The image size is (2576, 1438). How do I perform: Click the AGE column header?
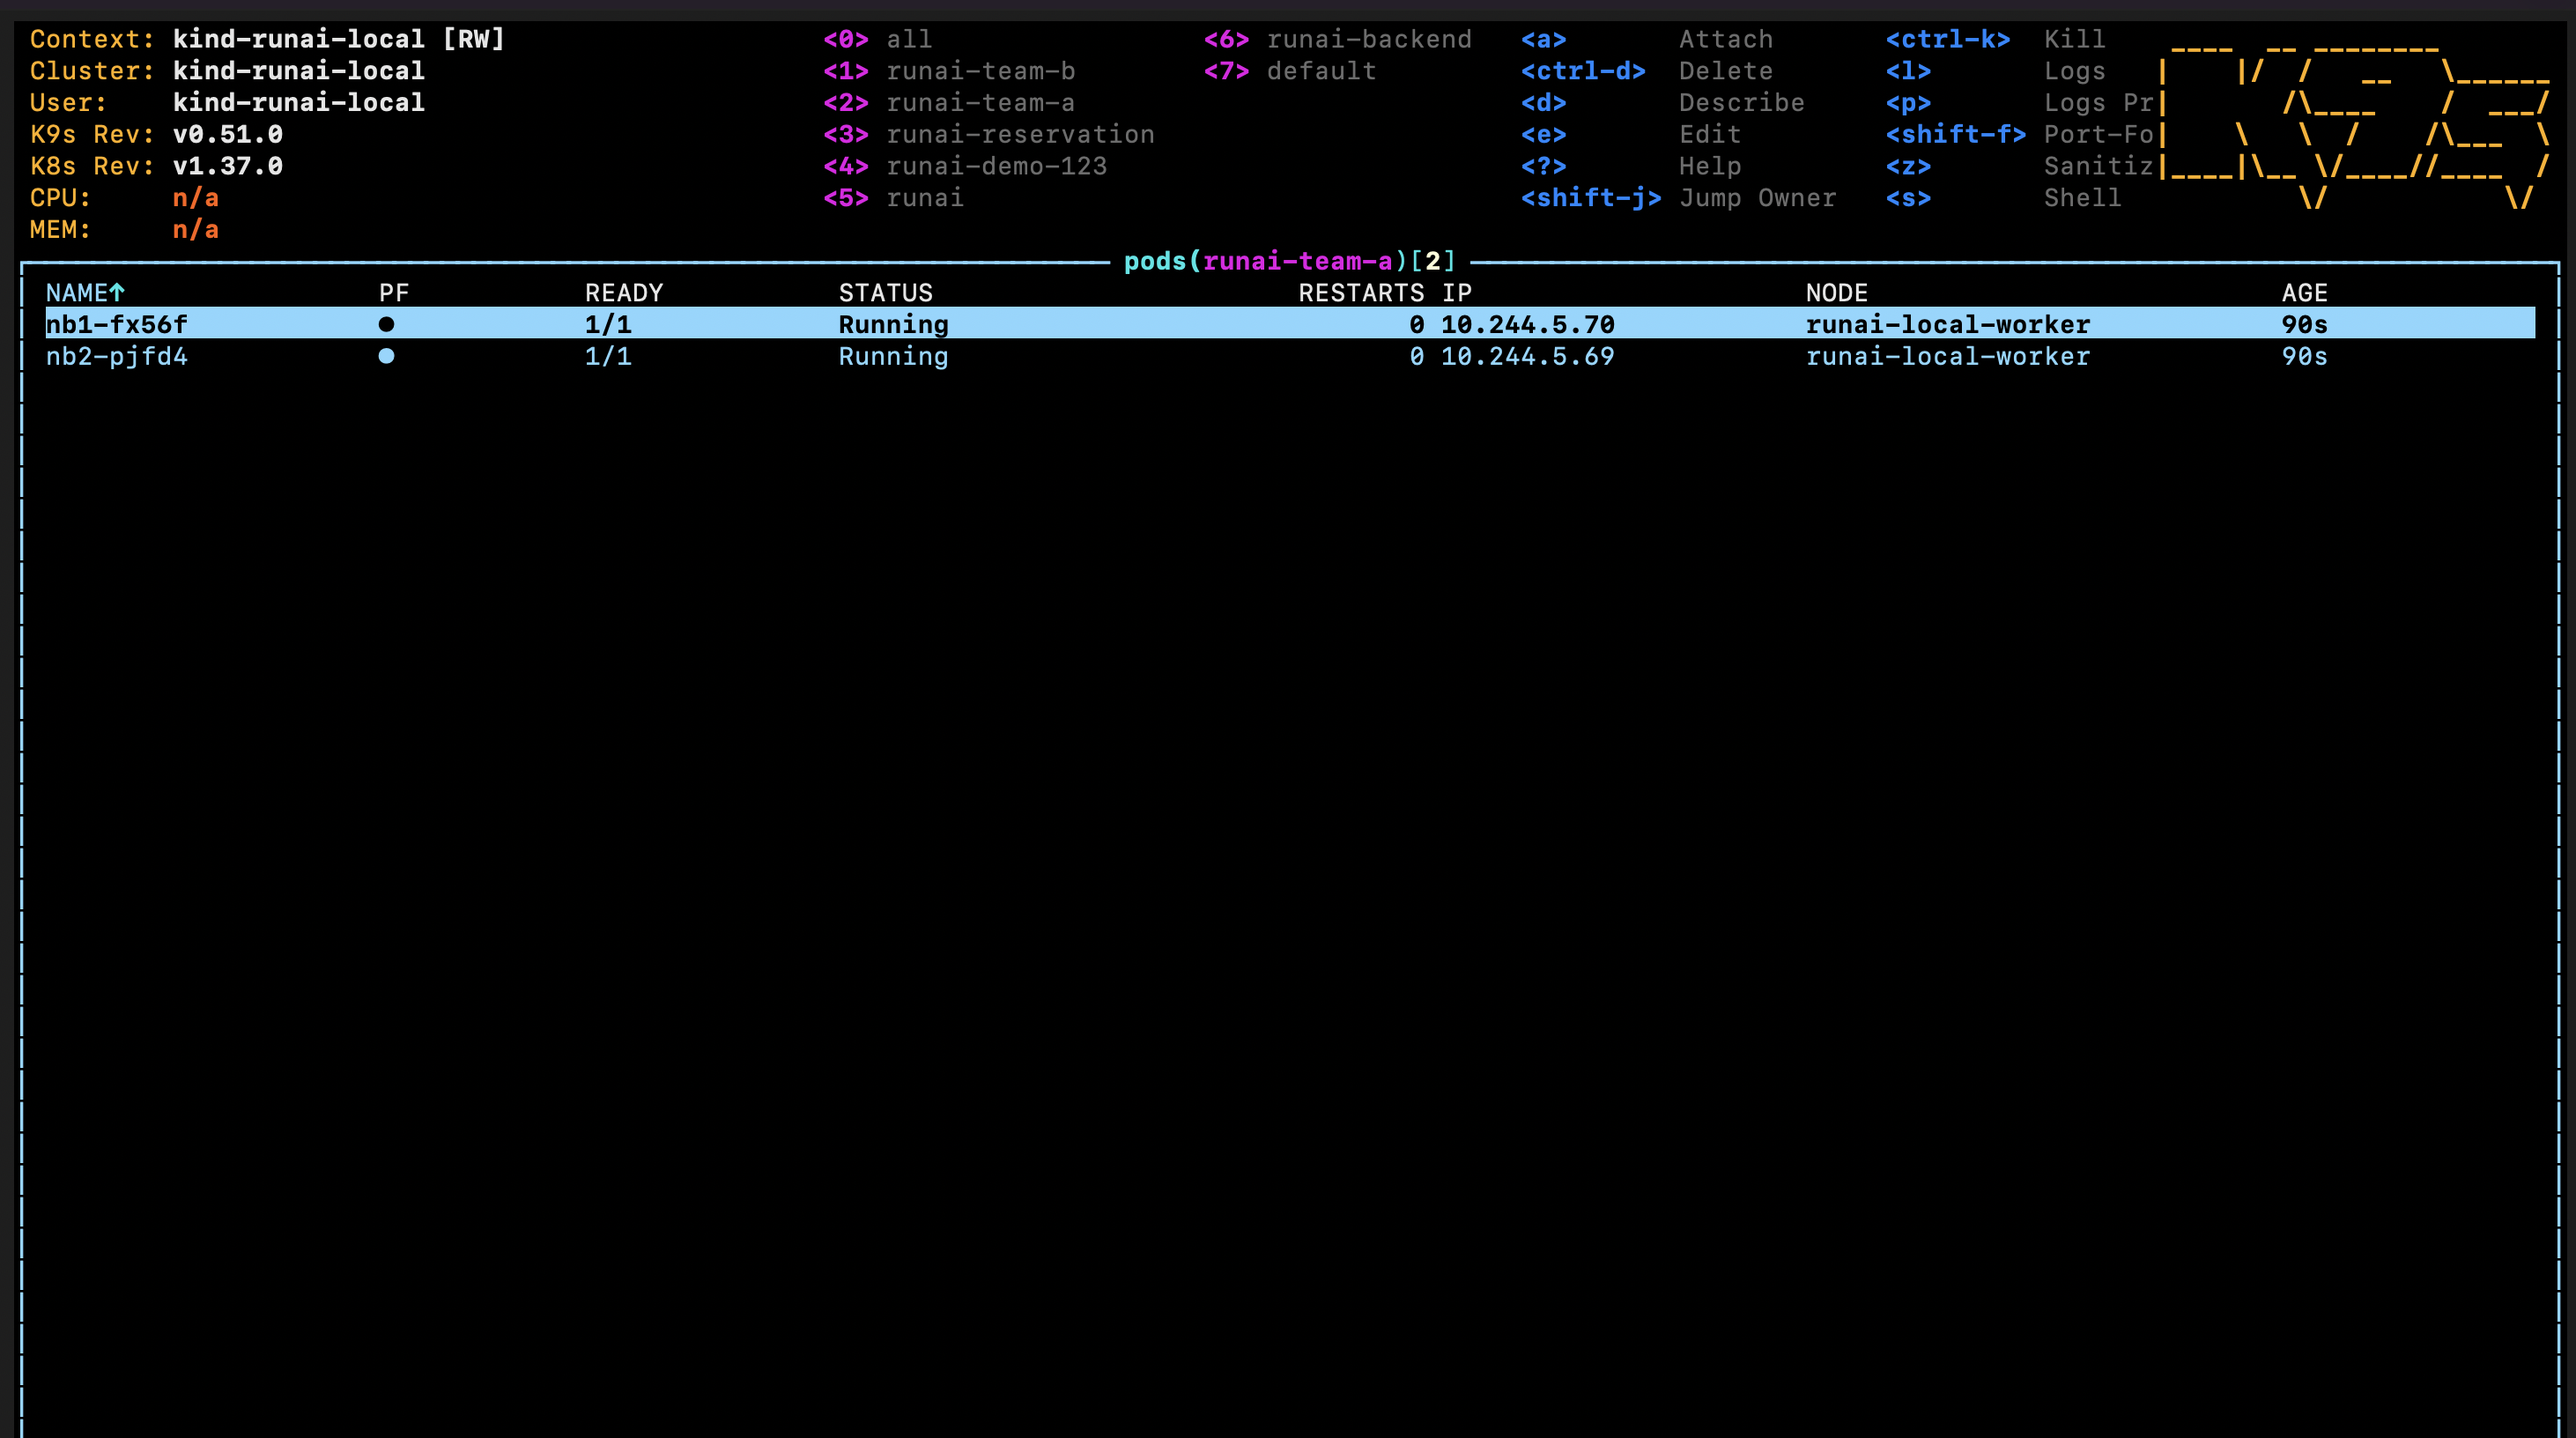click(x=2305, y=292)
